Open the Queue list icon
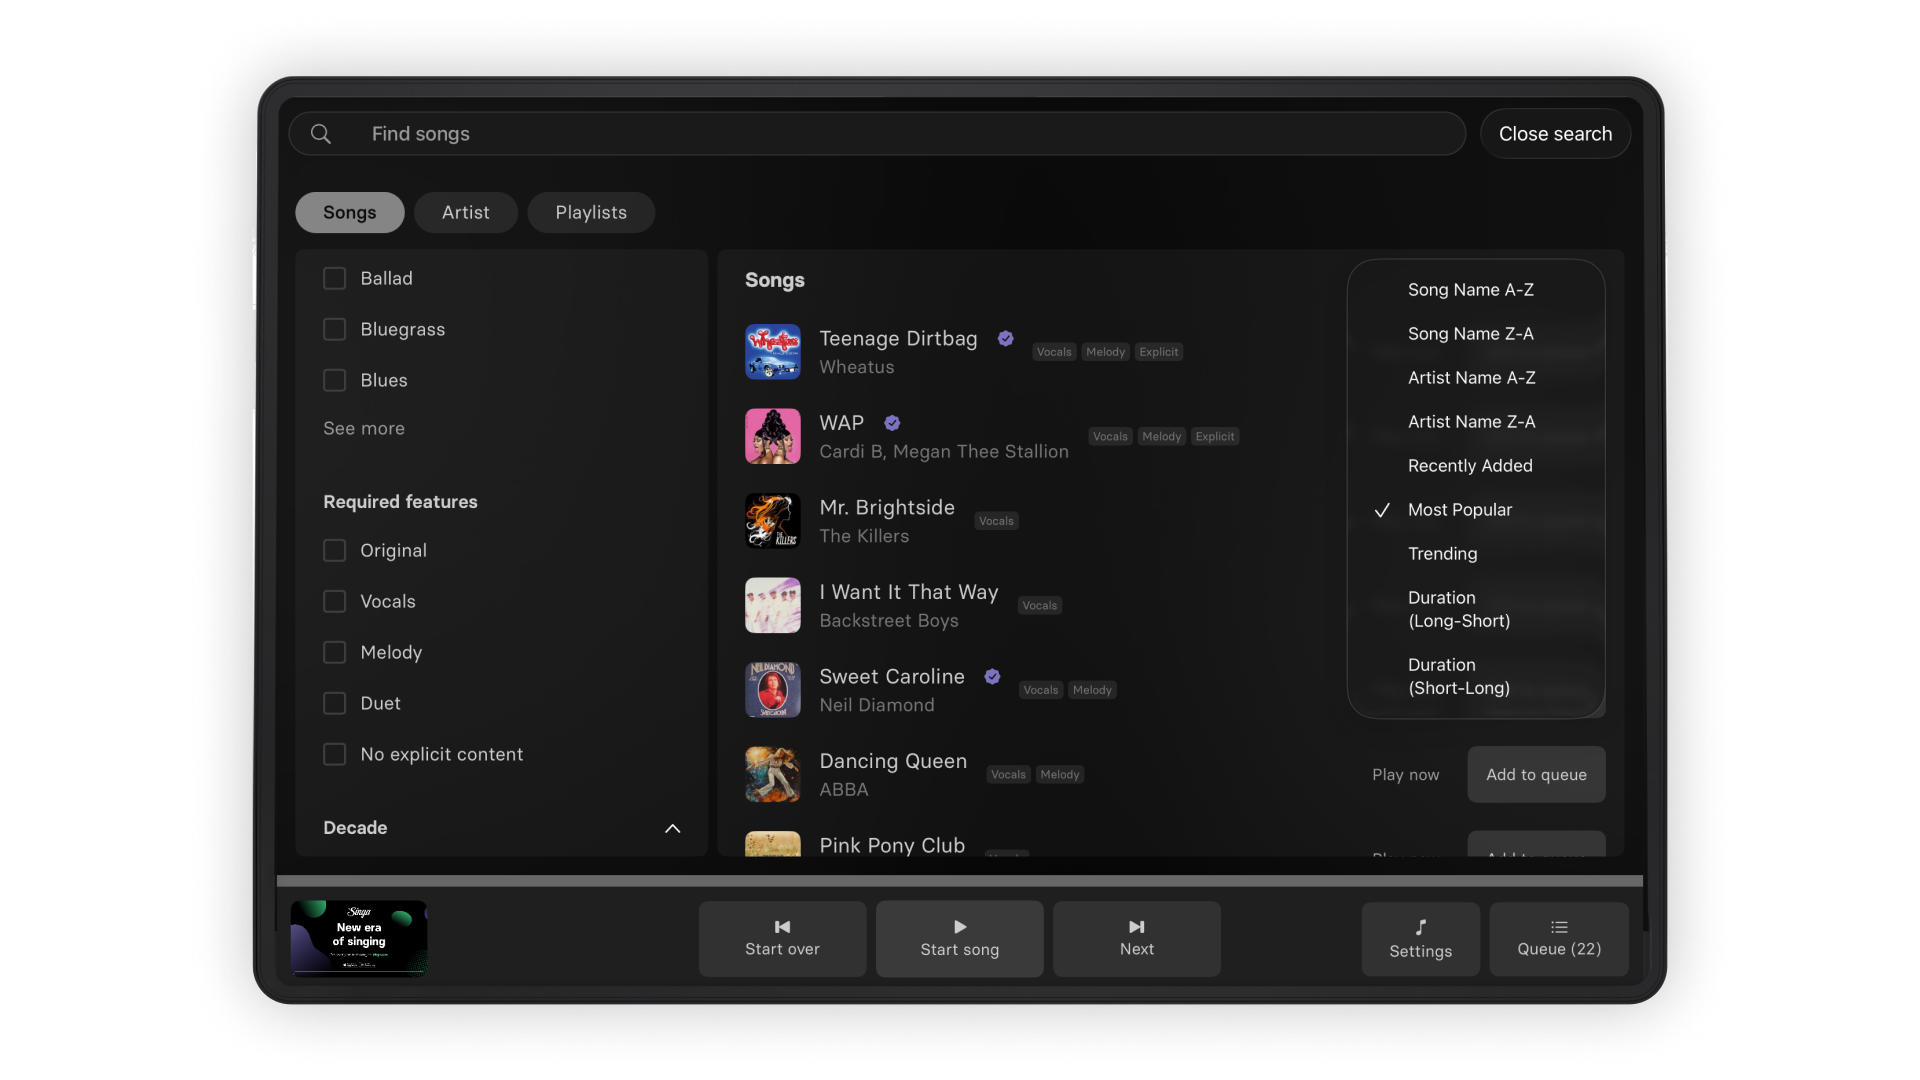Viewport: 1920px width, 1080px height. pos(1558,927)
